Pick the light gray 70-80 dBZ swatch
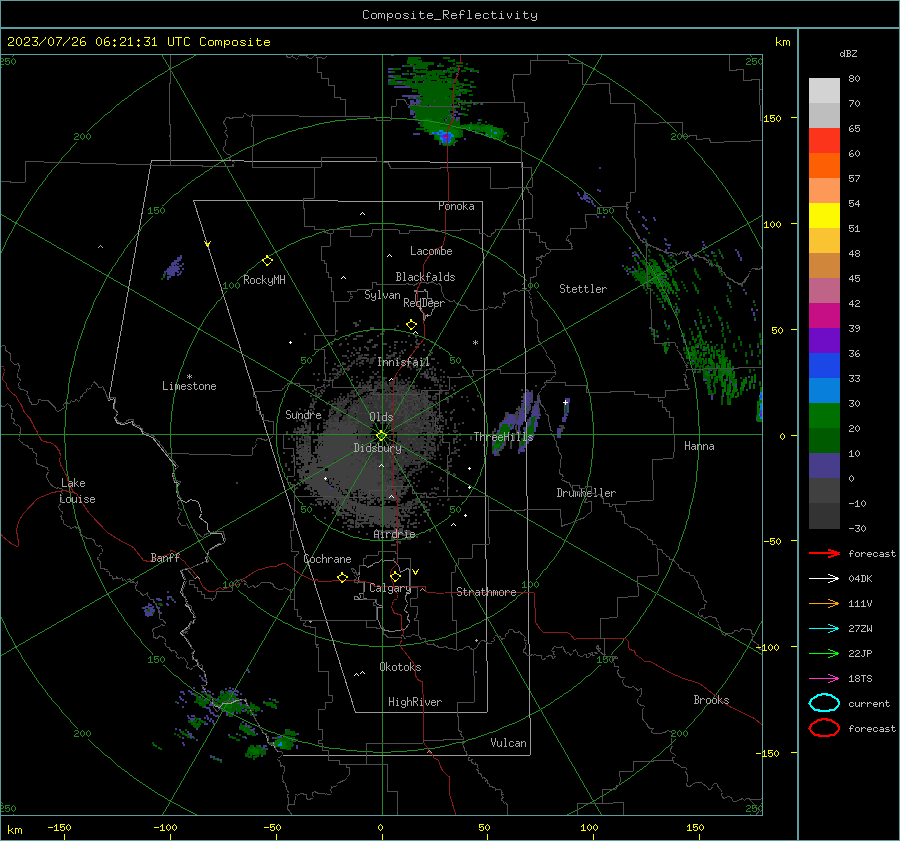The height and width of the screenshot is (841, 900). (x=824, y=91)
